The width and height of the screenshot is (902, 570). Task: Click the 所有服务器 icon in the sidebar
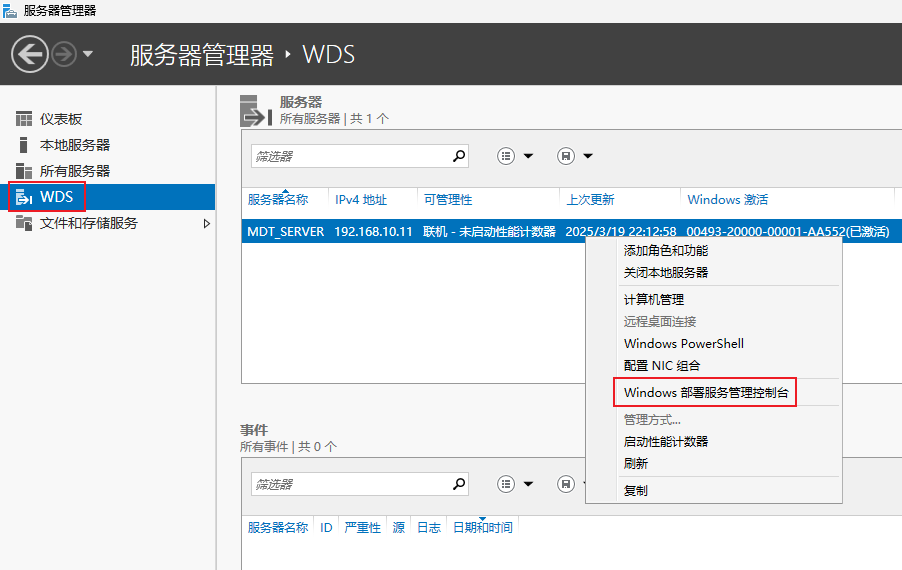click(x=24, y=171)
